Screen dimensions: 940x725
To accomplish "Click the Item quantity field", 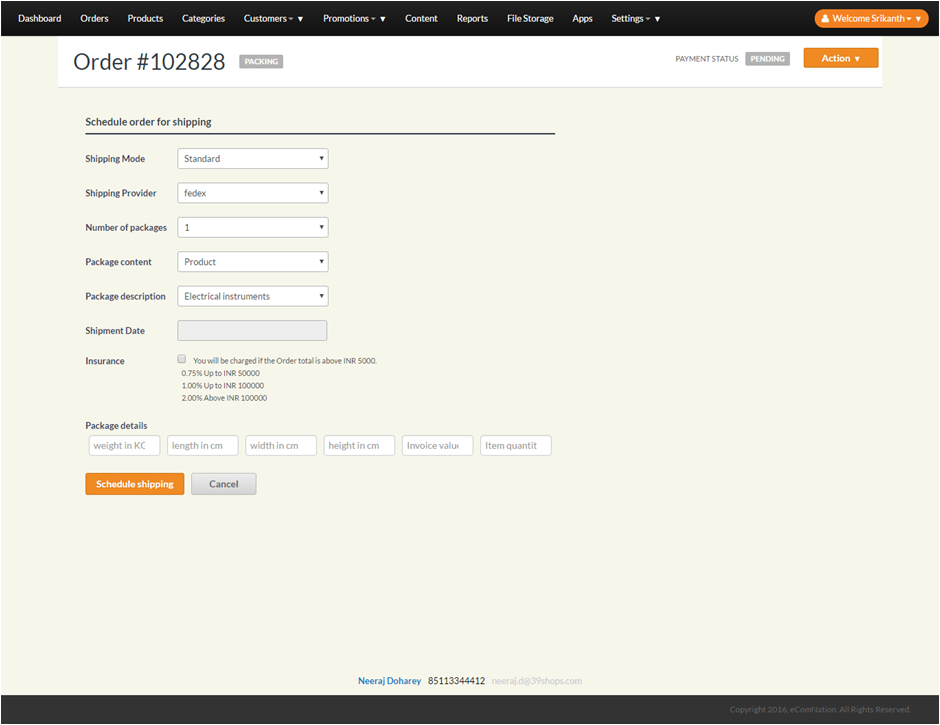I will (x=516, y=446).
